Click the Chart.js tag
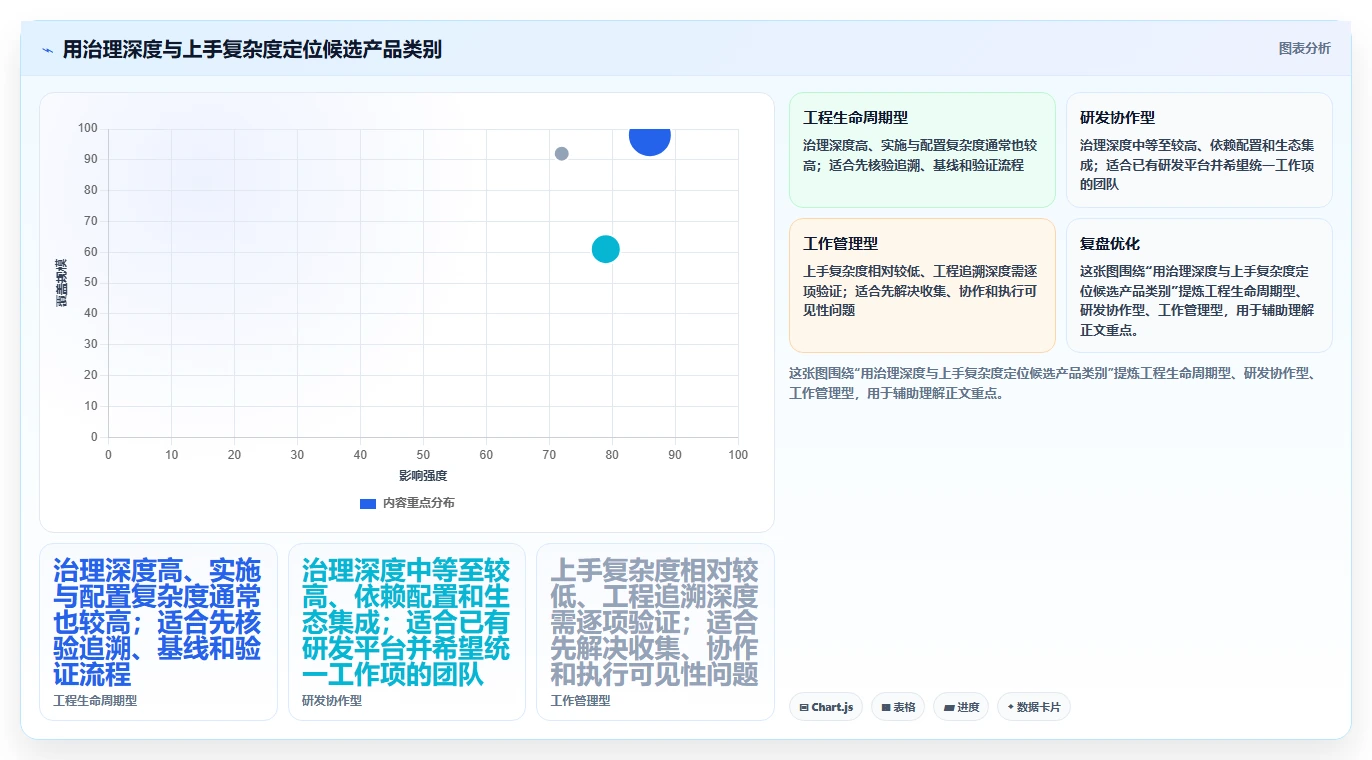Viewport: 1372px width, 760px height. [826, 707]
